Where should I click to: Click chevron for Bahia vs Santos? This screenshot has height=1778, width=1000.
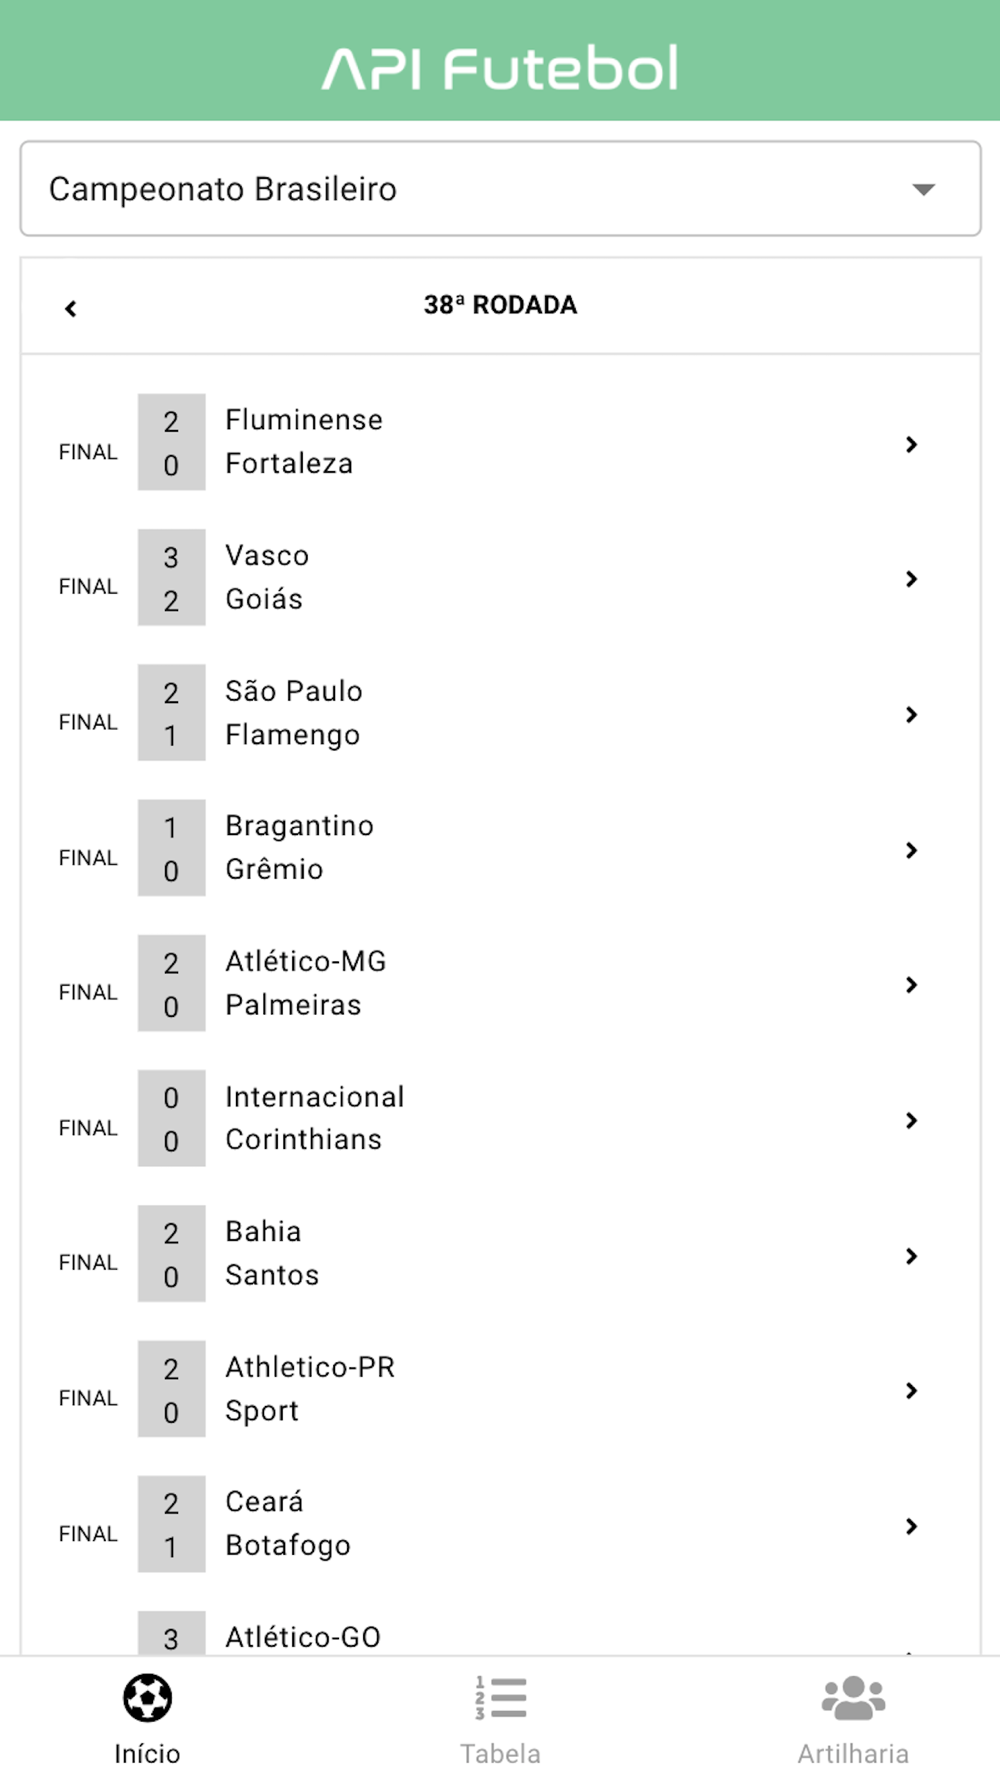click(911, 1256)
